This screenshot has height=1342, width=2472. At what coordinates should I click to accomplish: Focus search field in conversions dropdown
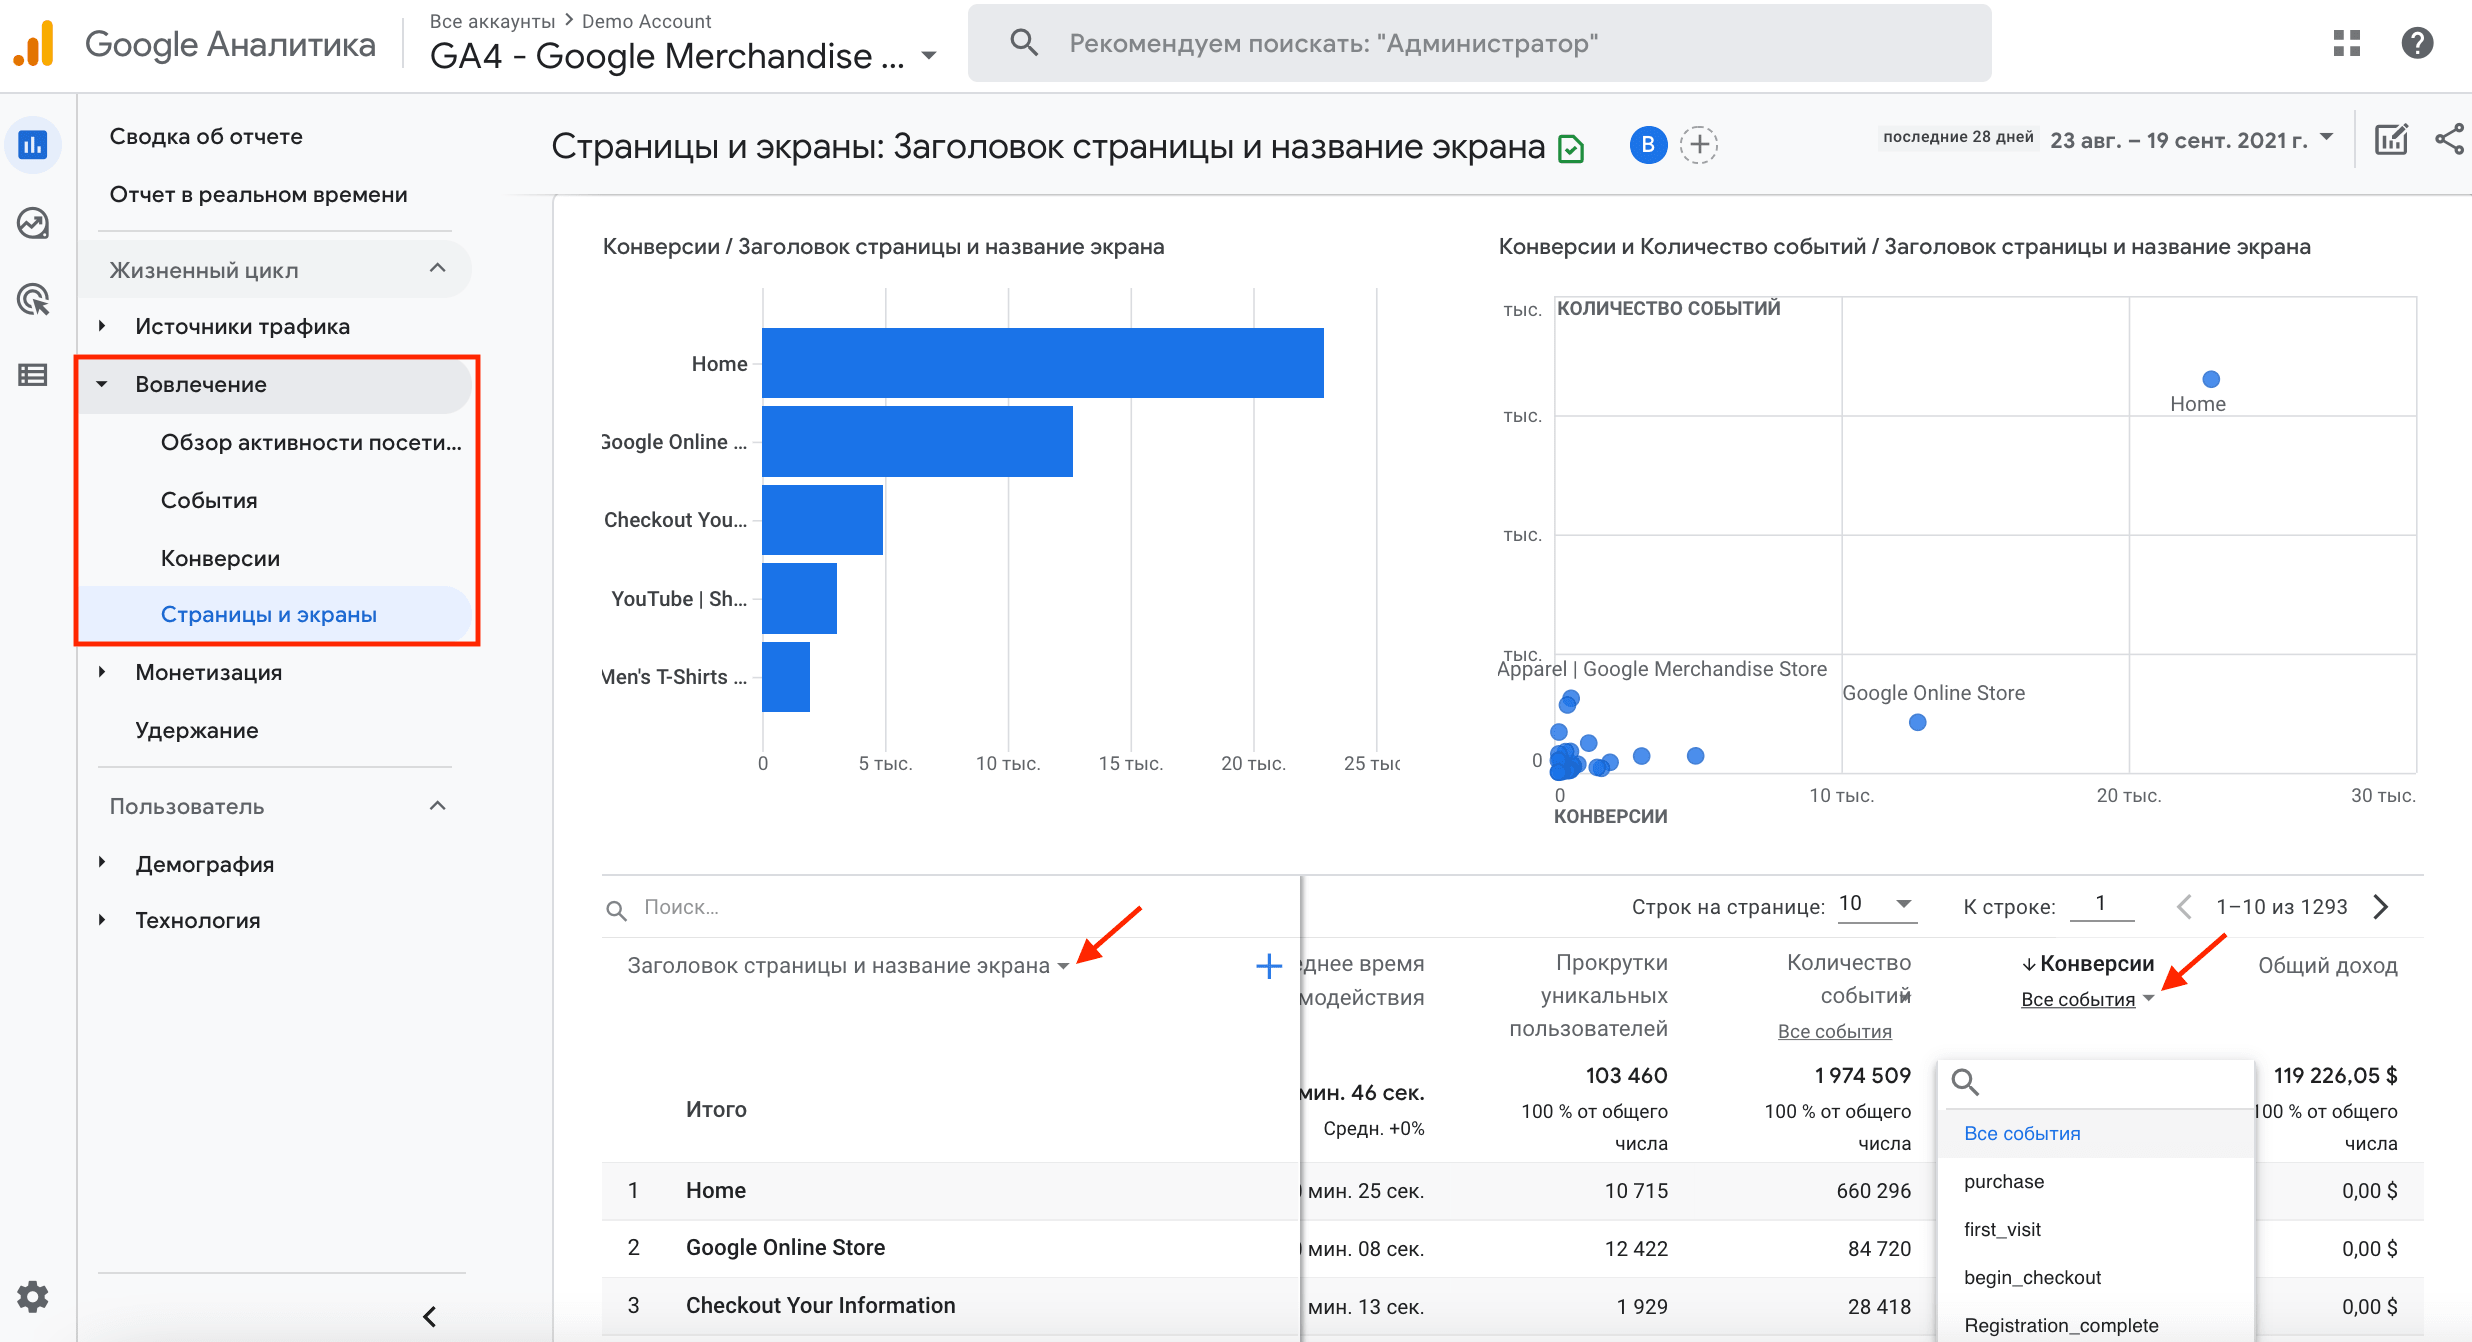tap(2110, 1082)
